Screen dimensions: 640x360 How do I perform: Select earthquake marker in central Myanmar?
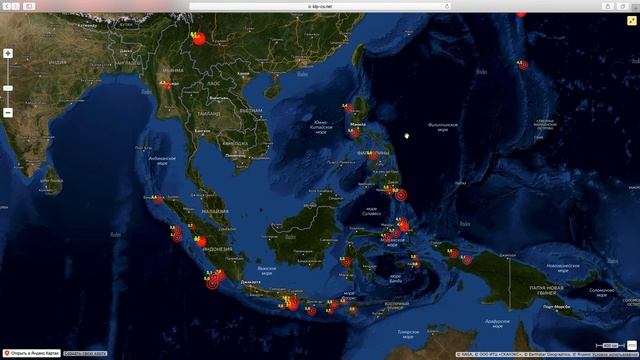(167, 85)
